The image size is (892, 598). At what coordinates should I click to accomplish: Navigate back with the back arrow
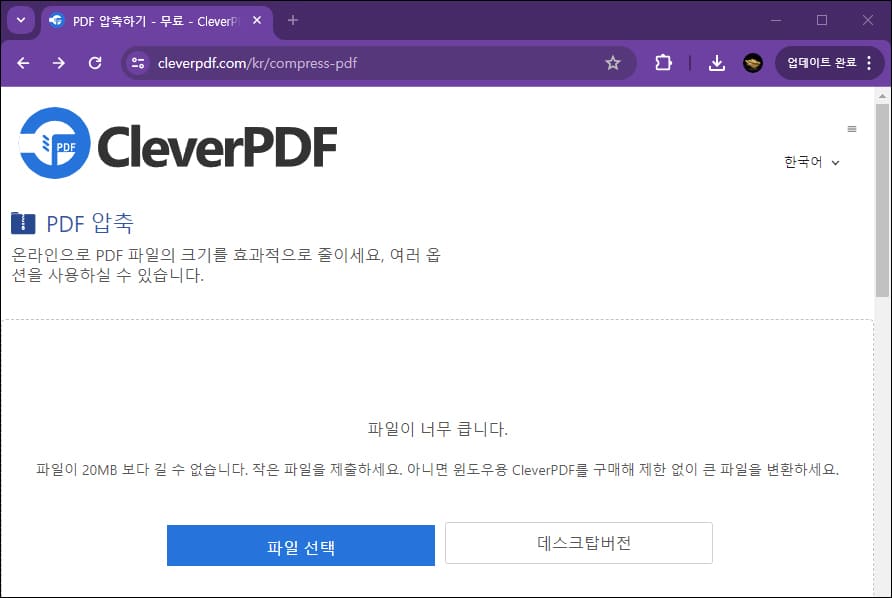[23, 62]
